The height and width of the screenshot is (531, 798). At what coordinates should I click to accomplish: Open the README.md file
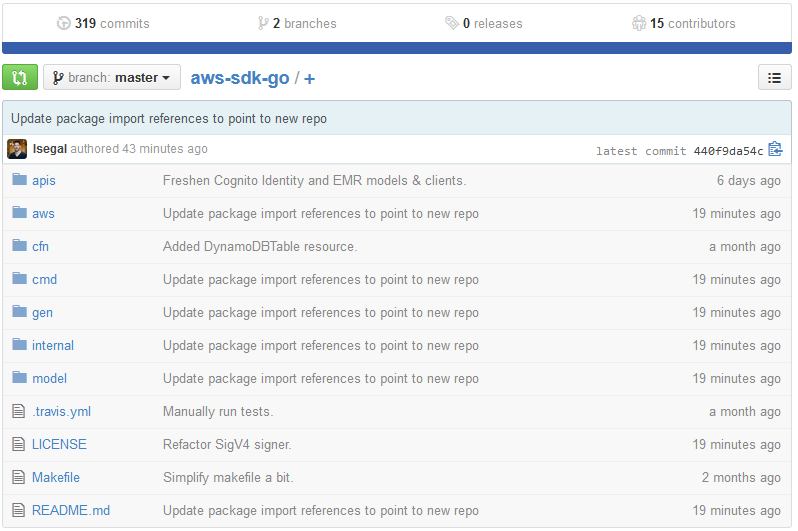71,511
